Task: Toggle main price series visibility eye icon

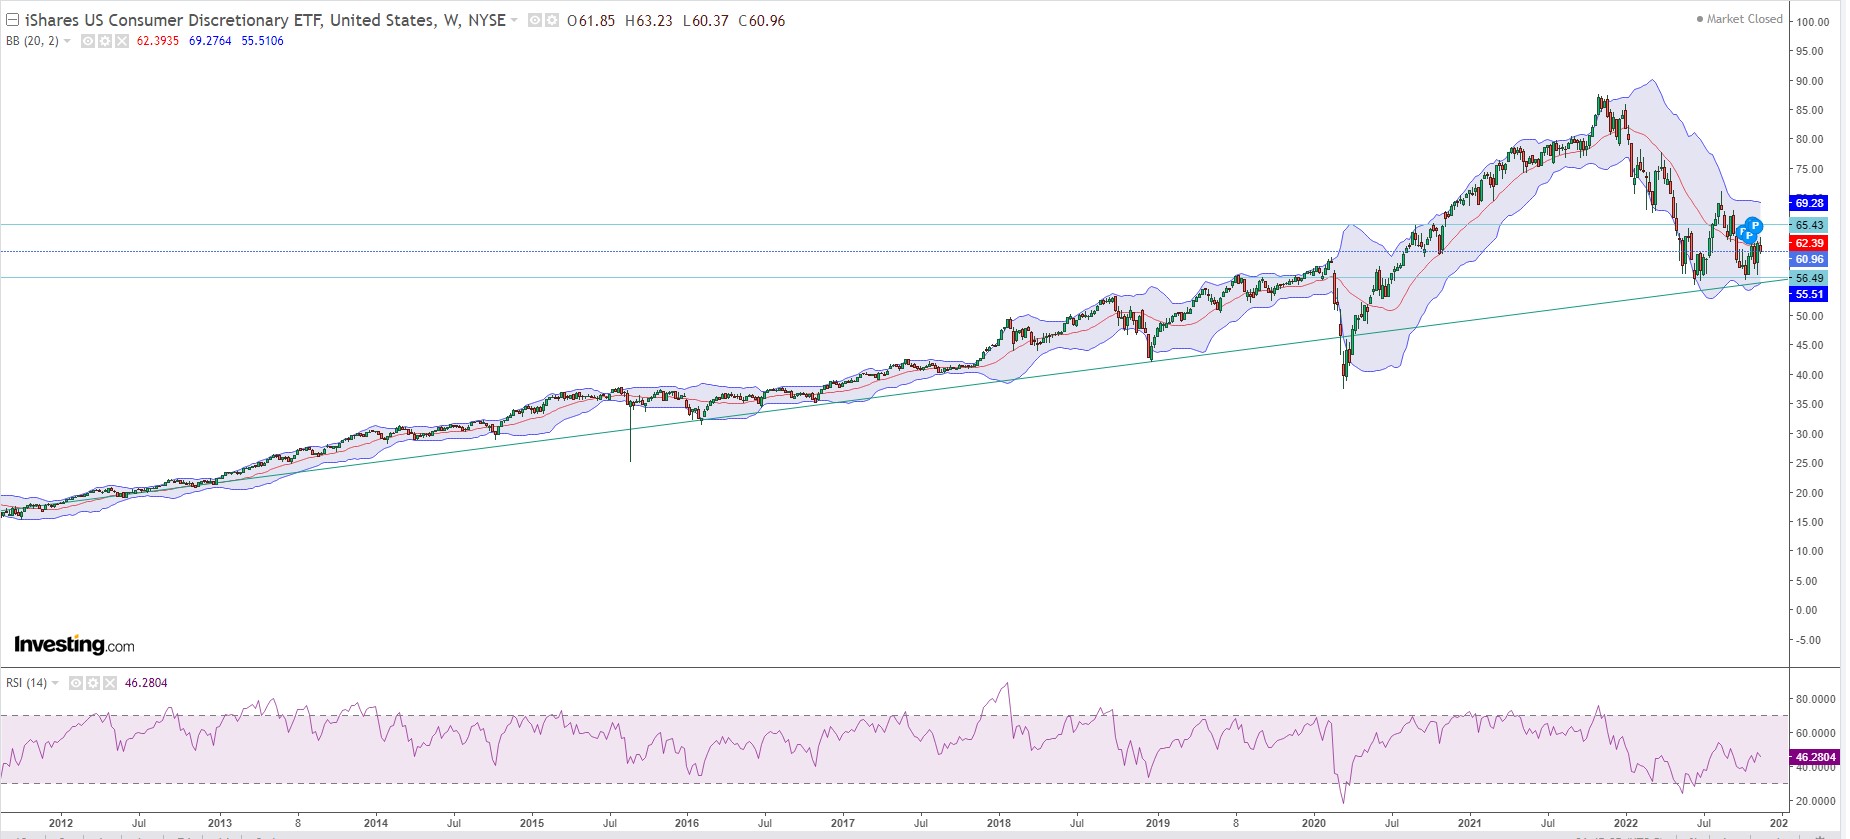Action: (535, 20)
